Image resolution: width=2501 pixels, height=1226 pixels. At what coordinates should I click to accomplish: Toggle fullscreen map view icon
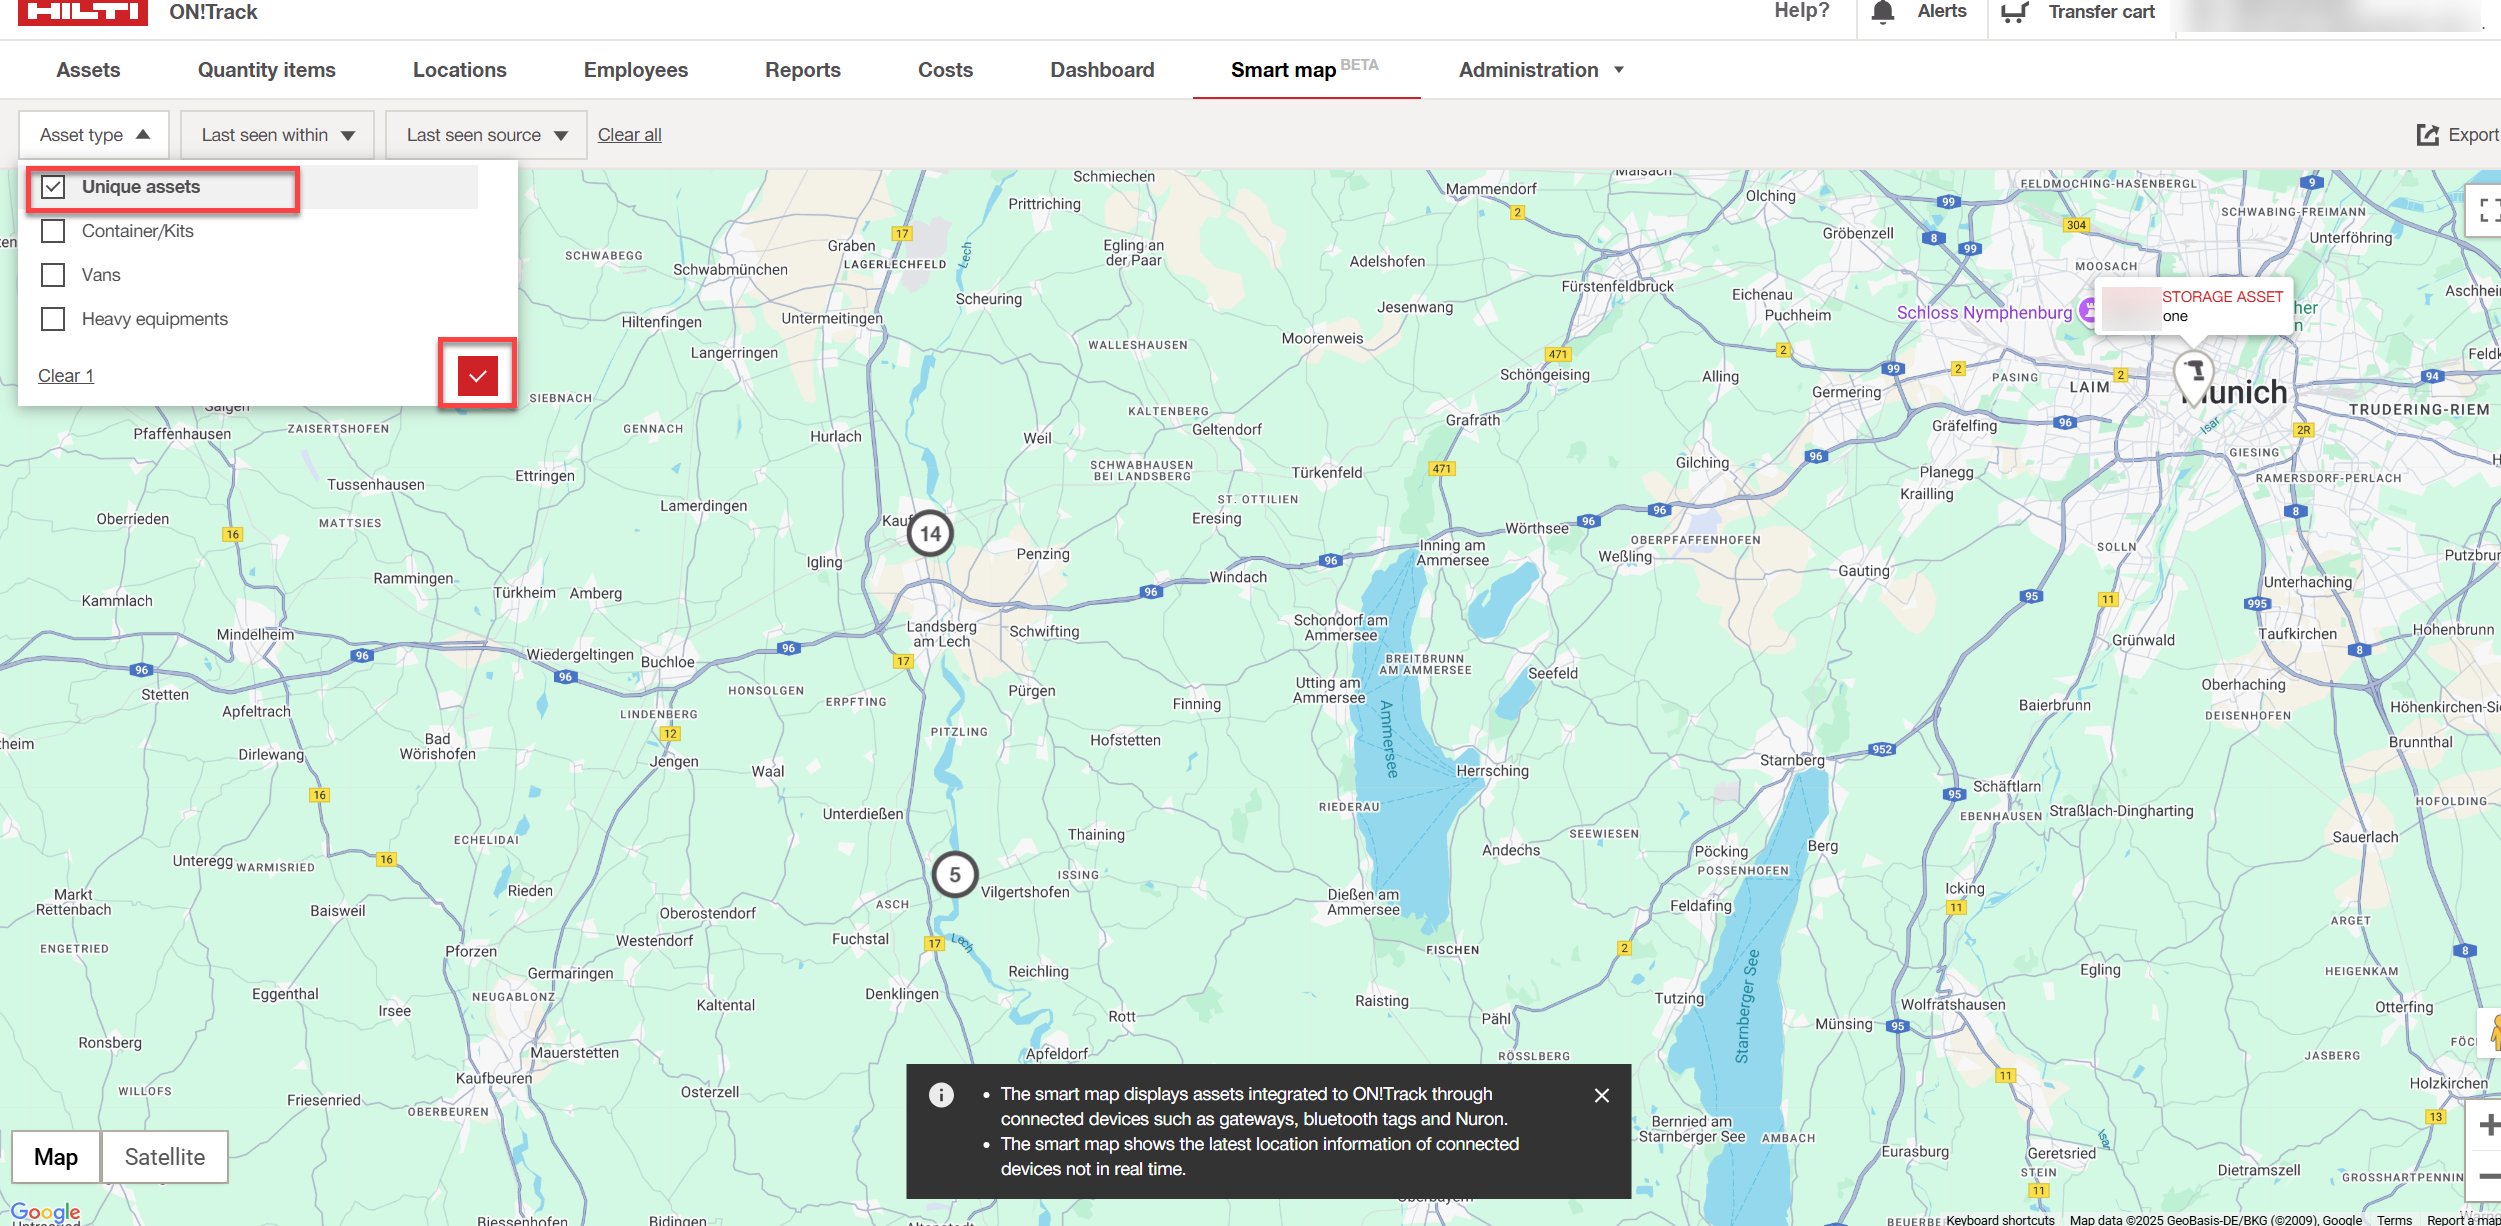2488,209
